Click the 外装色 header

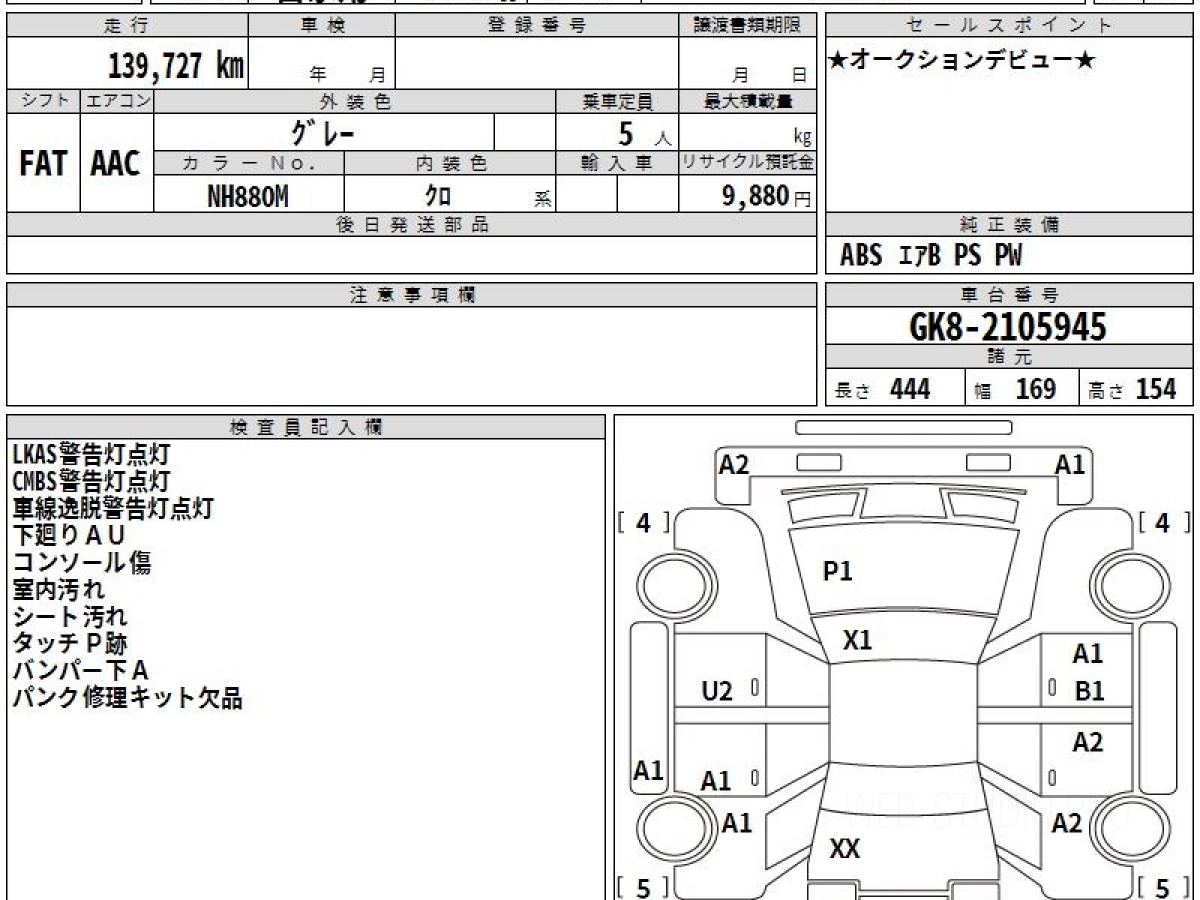[355, 101]
